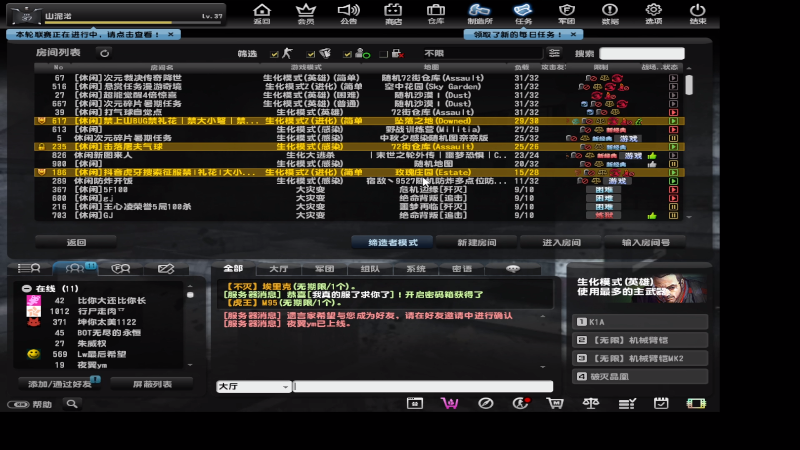
Task: Click the 进入房间 button
Action: [x=561, y=242]
